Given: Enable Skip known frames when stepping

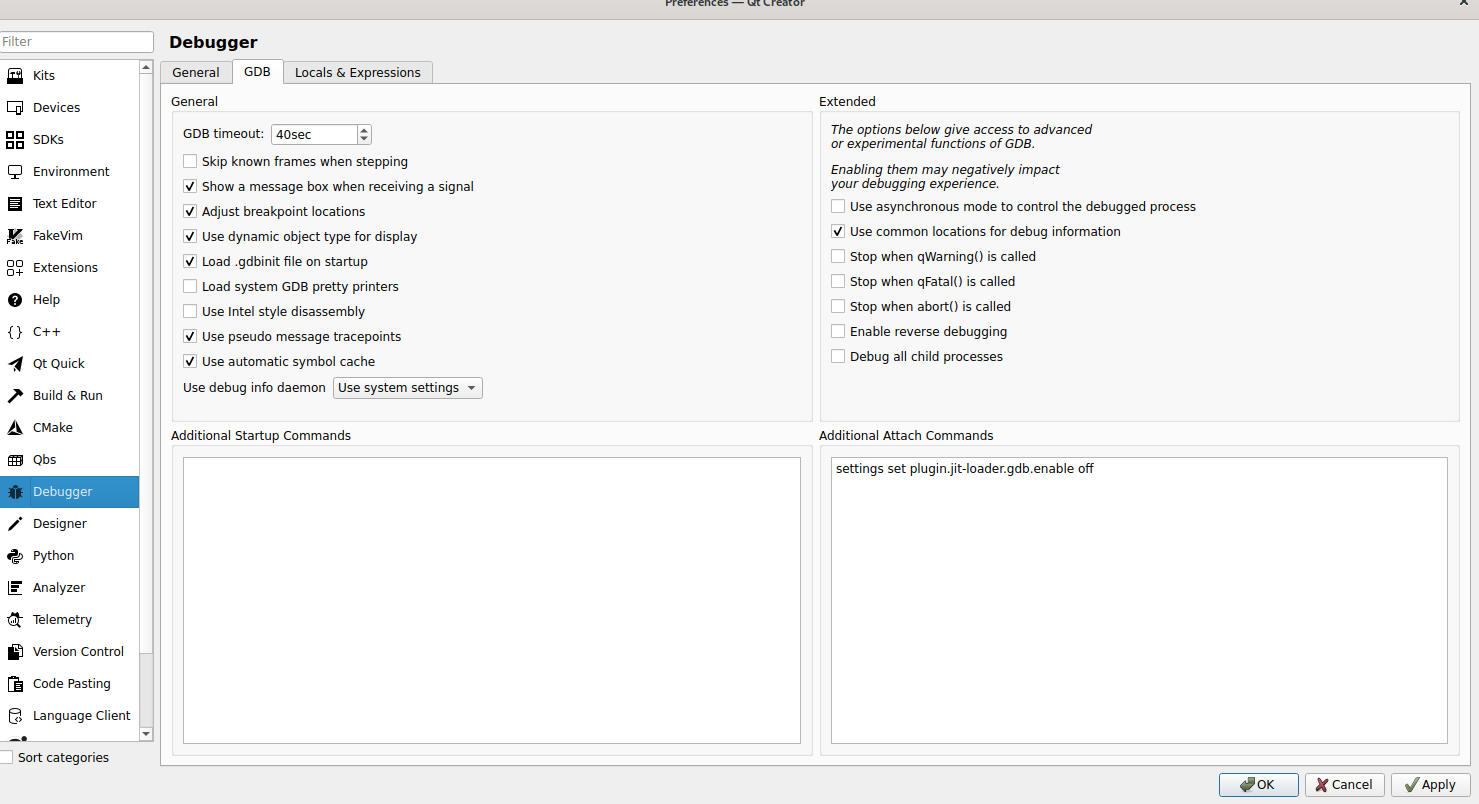Looking at the screenshot, I should click(x=190, y=162).
